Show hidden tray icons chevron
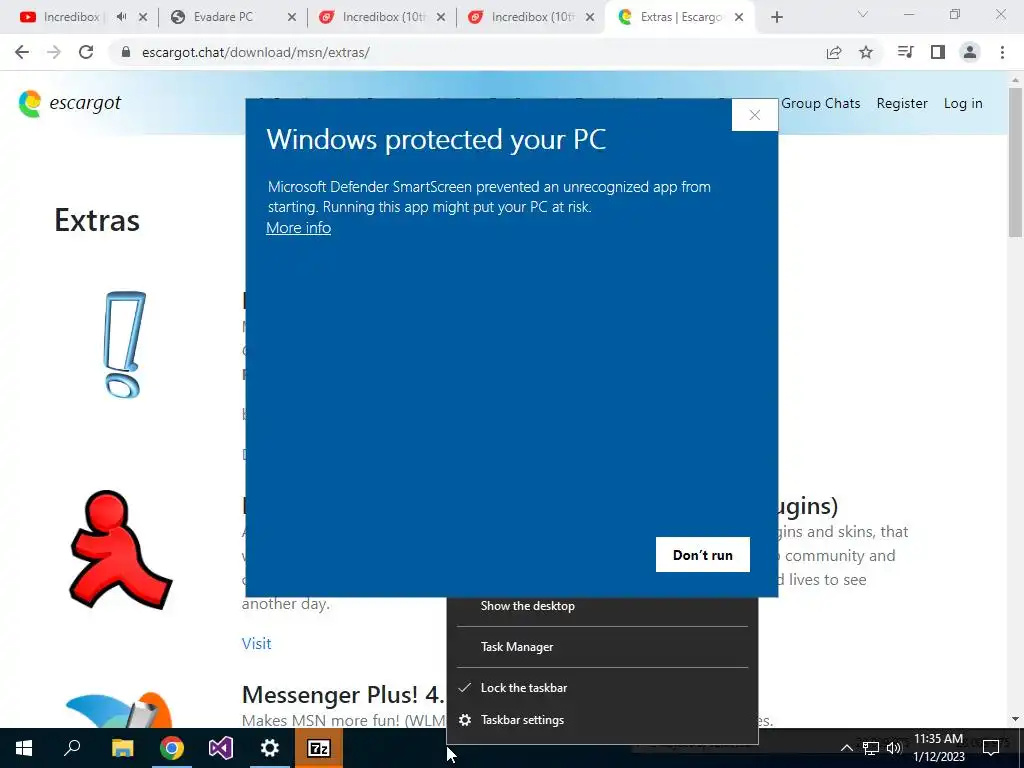 click(x=846, y=748)
